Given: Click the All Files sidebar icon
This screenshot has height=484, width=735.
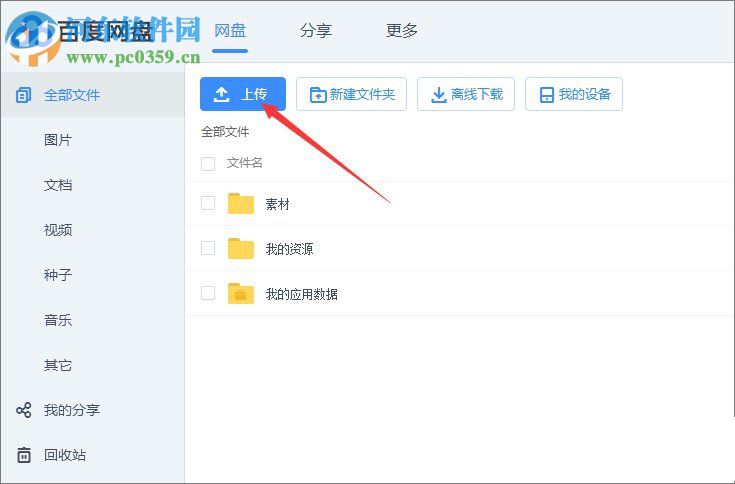Looking at the screenshot, I should (x=23, y=95).
